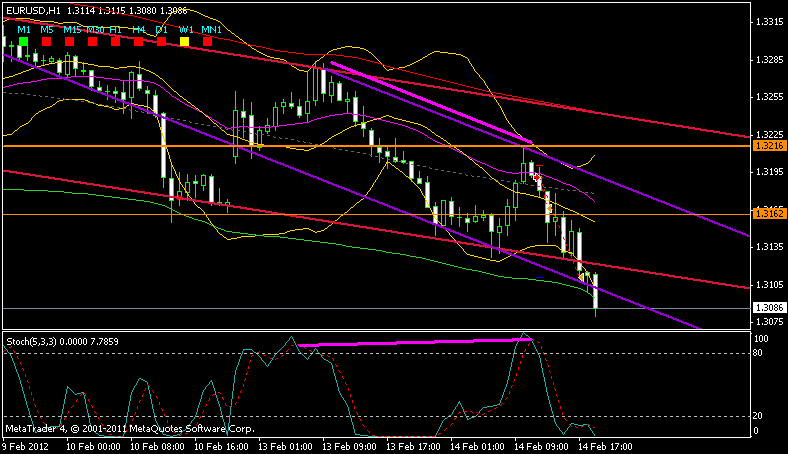Screen dimensions: 788x454
Task: Select the orange horizontal line at 1.3162
Action: coord(377,215)
